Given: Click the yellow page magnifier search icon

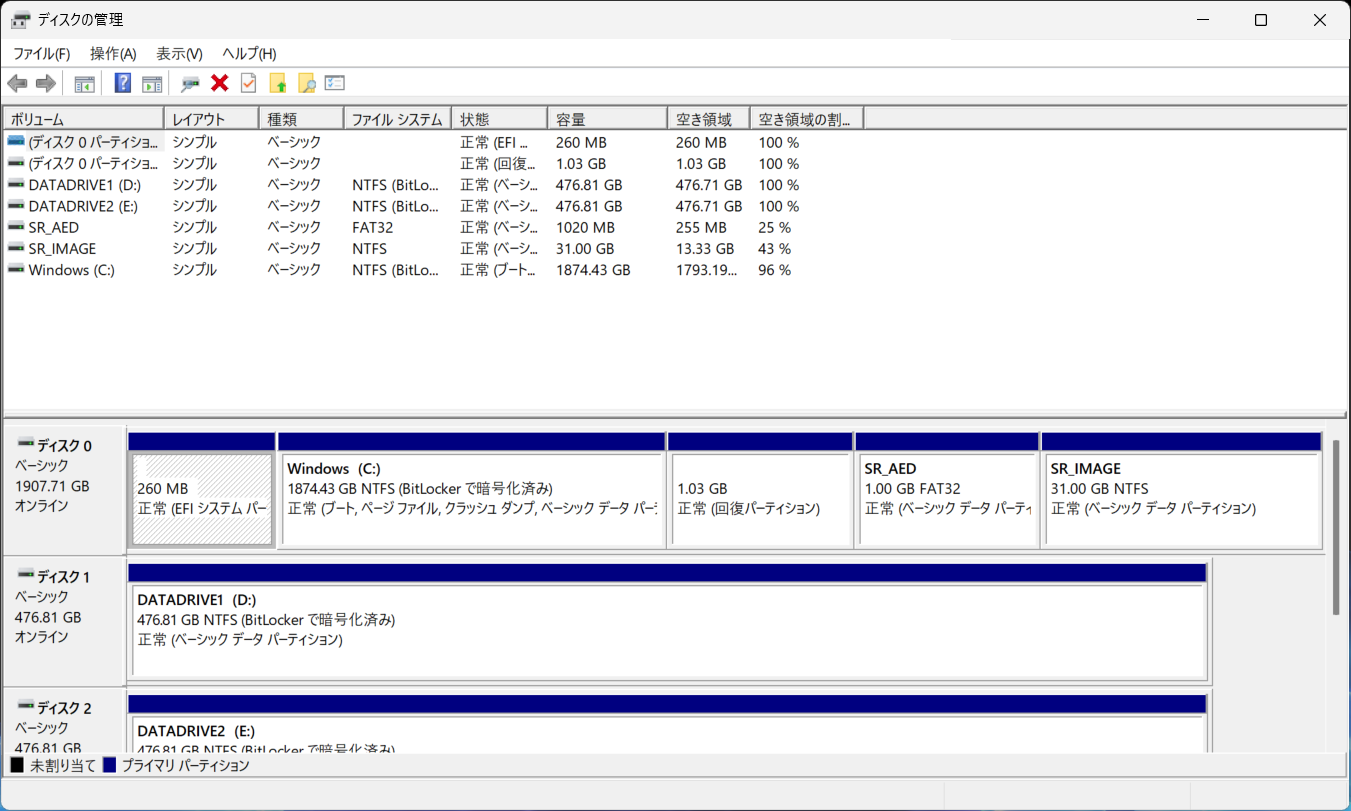Looking at the screenshot, I should [x=306, y=83].
